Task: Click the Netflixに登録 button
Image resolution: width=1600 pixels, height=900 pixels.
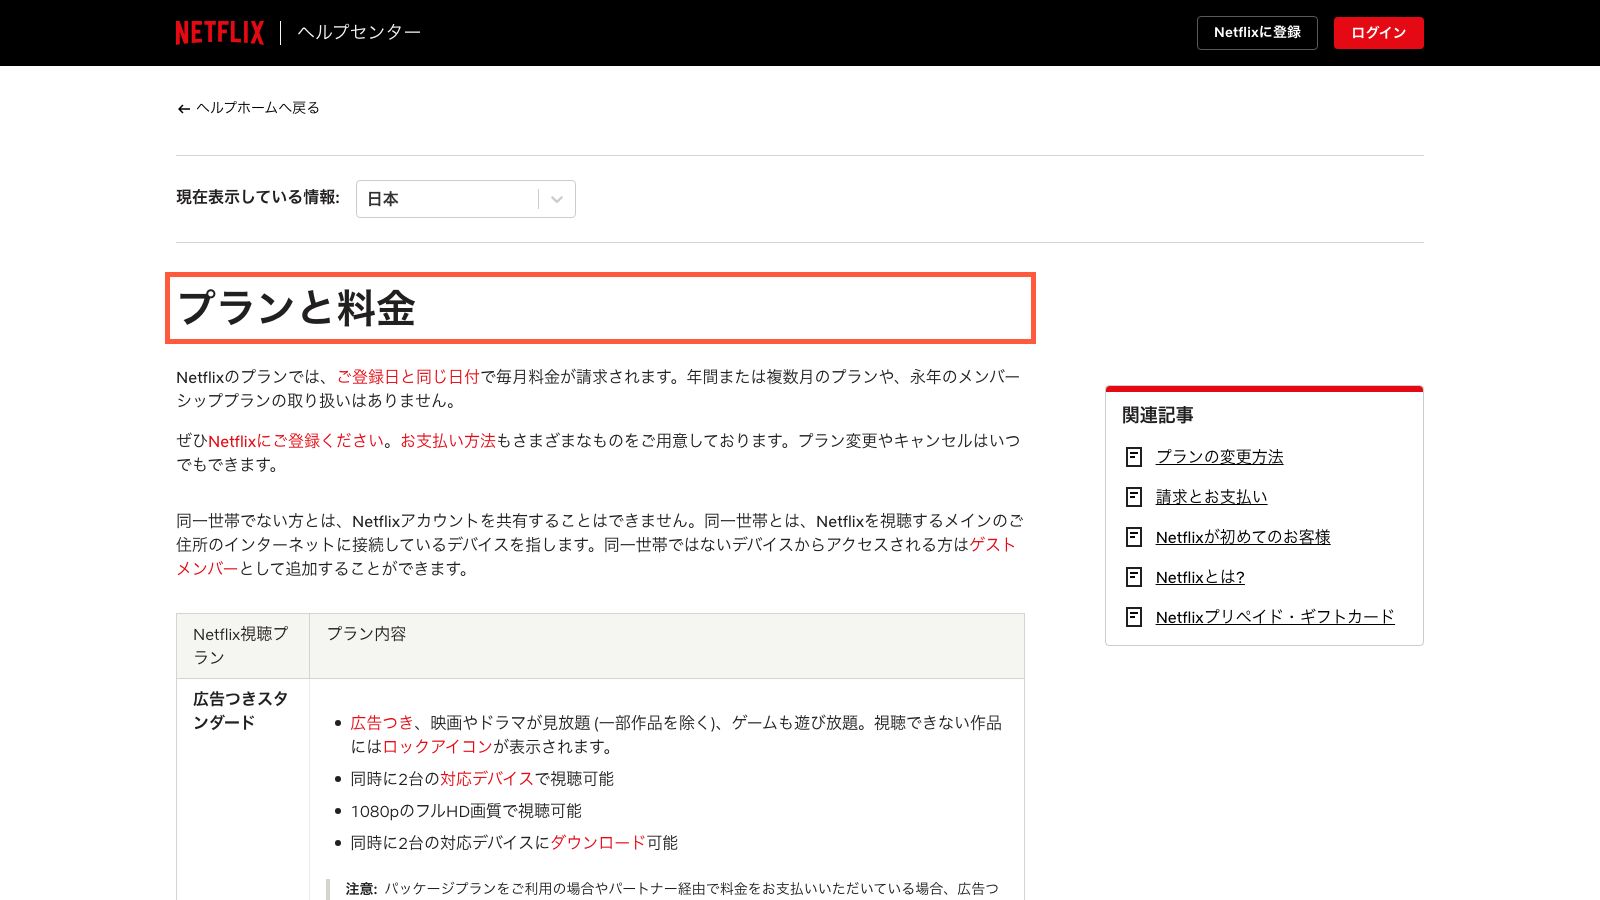Action: tap(1257, 33)
